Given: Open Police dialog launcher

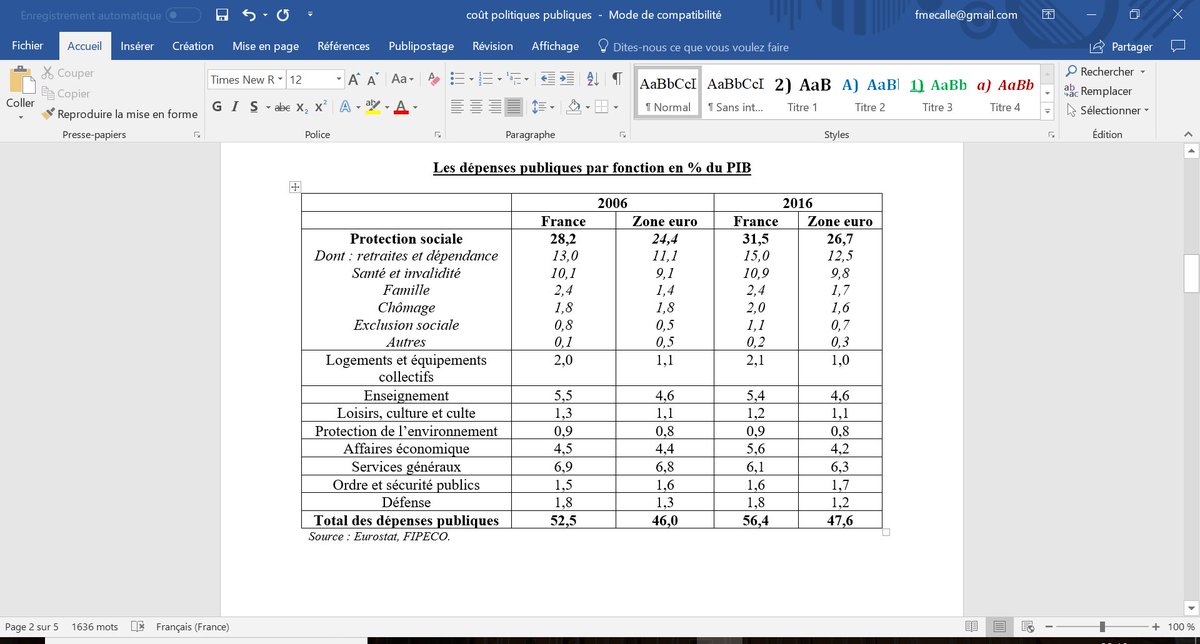Looking at the screenshot, I should coord(437,135).
